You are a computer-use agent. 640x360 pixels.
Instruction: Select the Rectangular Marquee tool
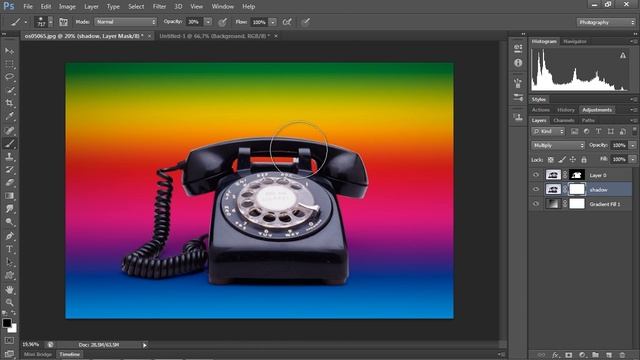[x=9, y=64]
